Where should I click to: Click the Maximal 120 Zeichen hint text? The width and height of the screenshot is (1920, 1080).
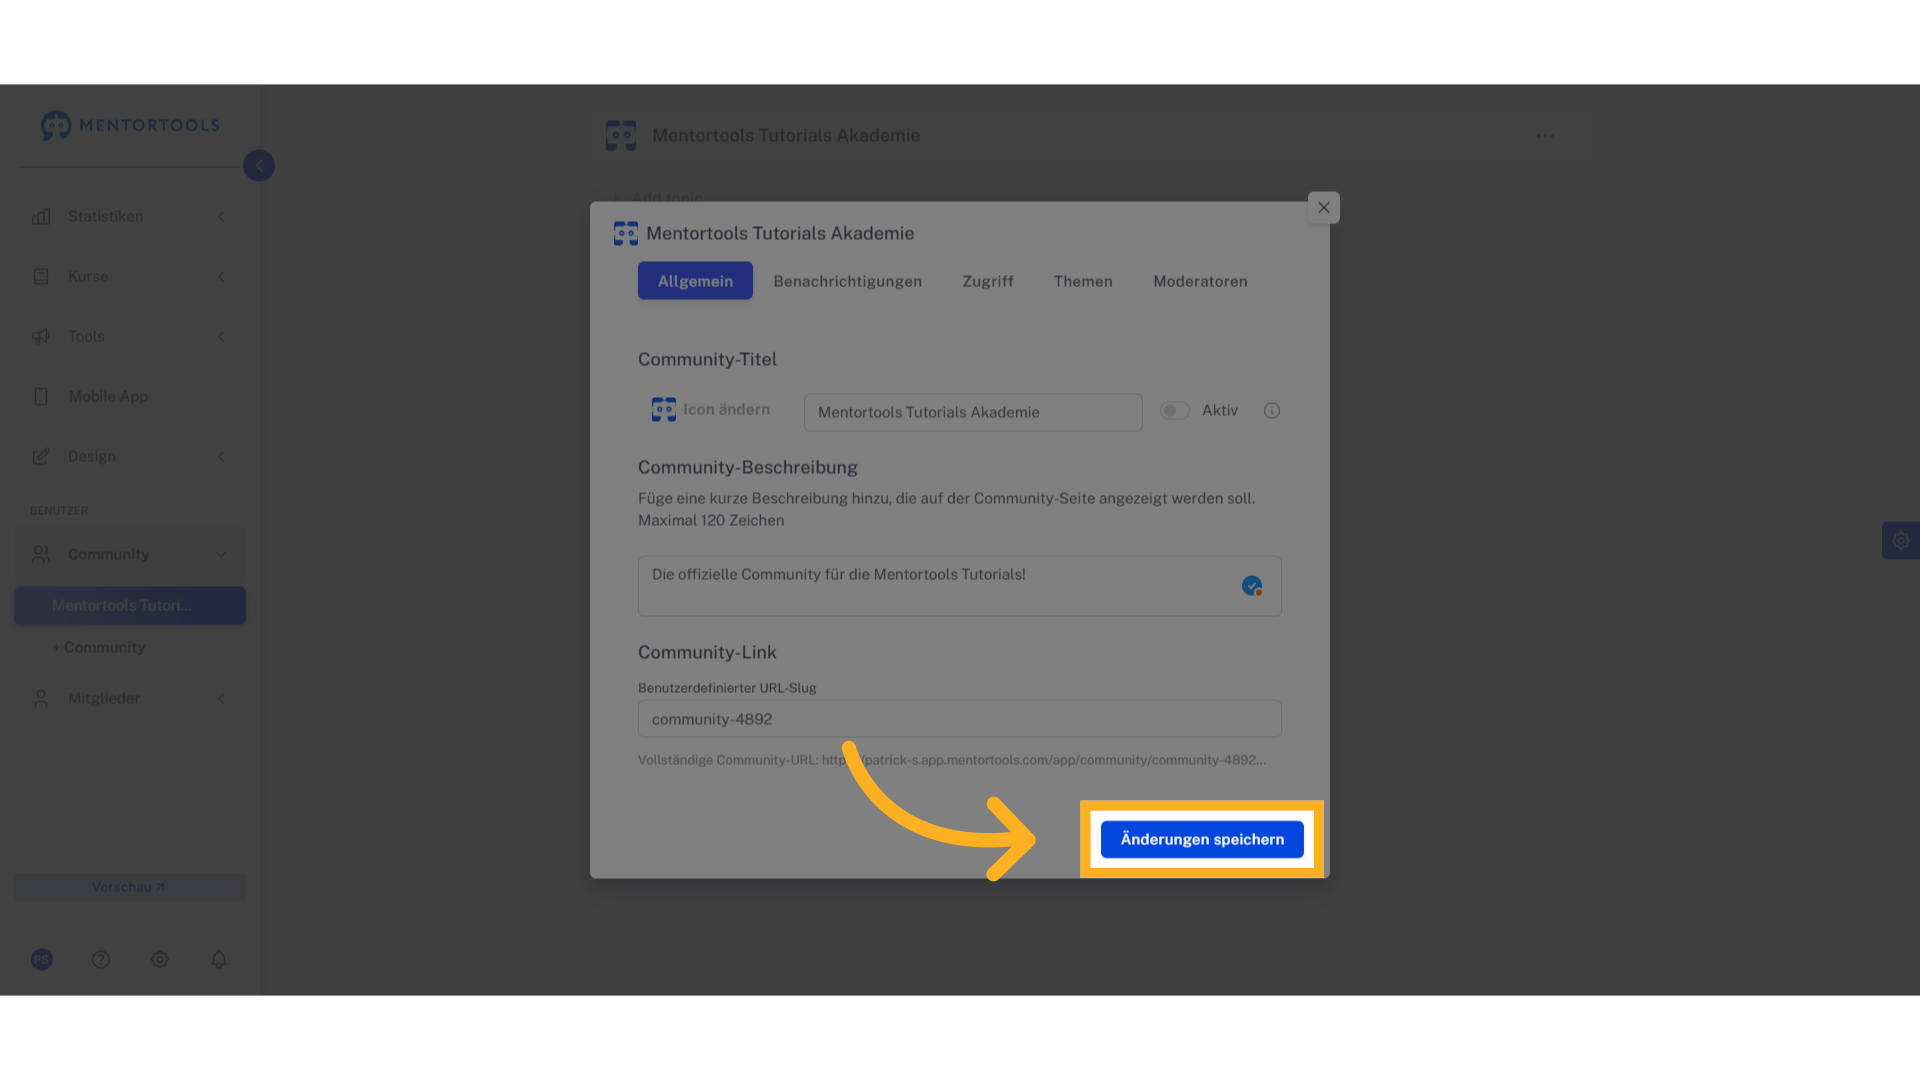(711, 521)
